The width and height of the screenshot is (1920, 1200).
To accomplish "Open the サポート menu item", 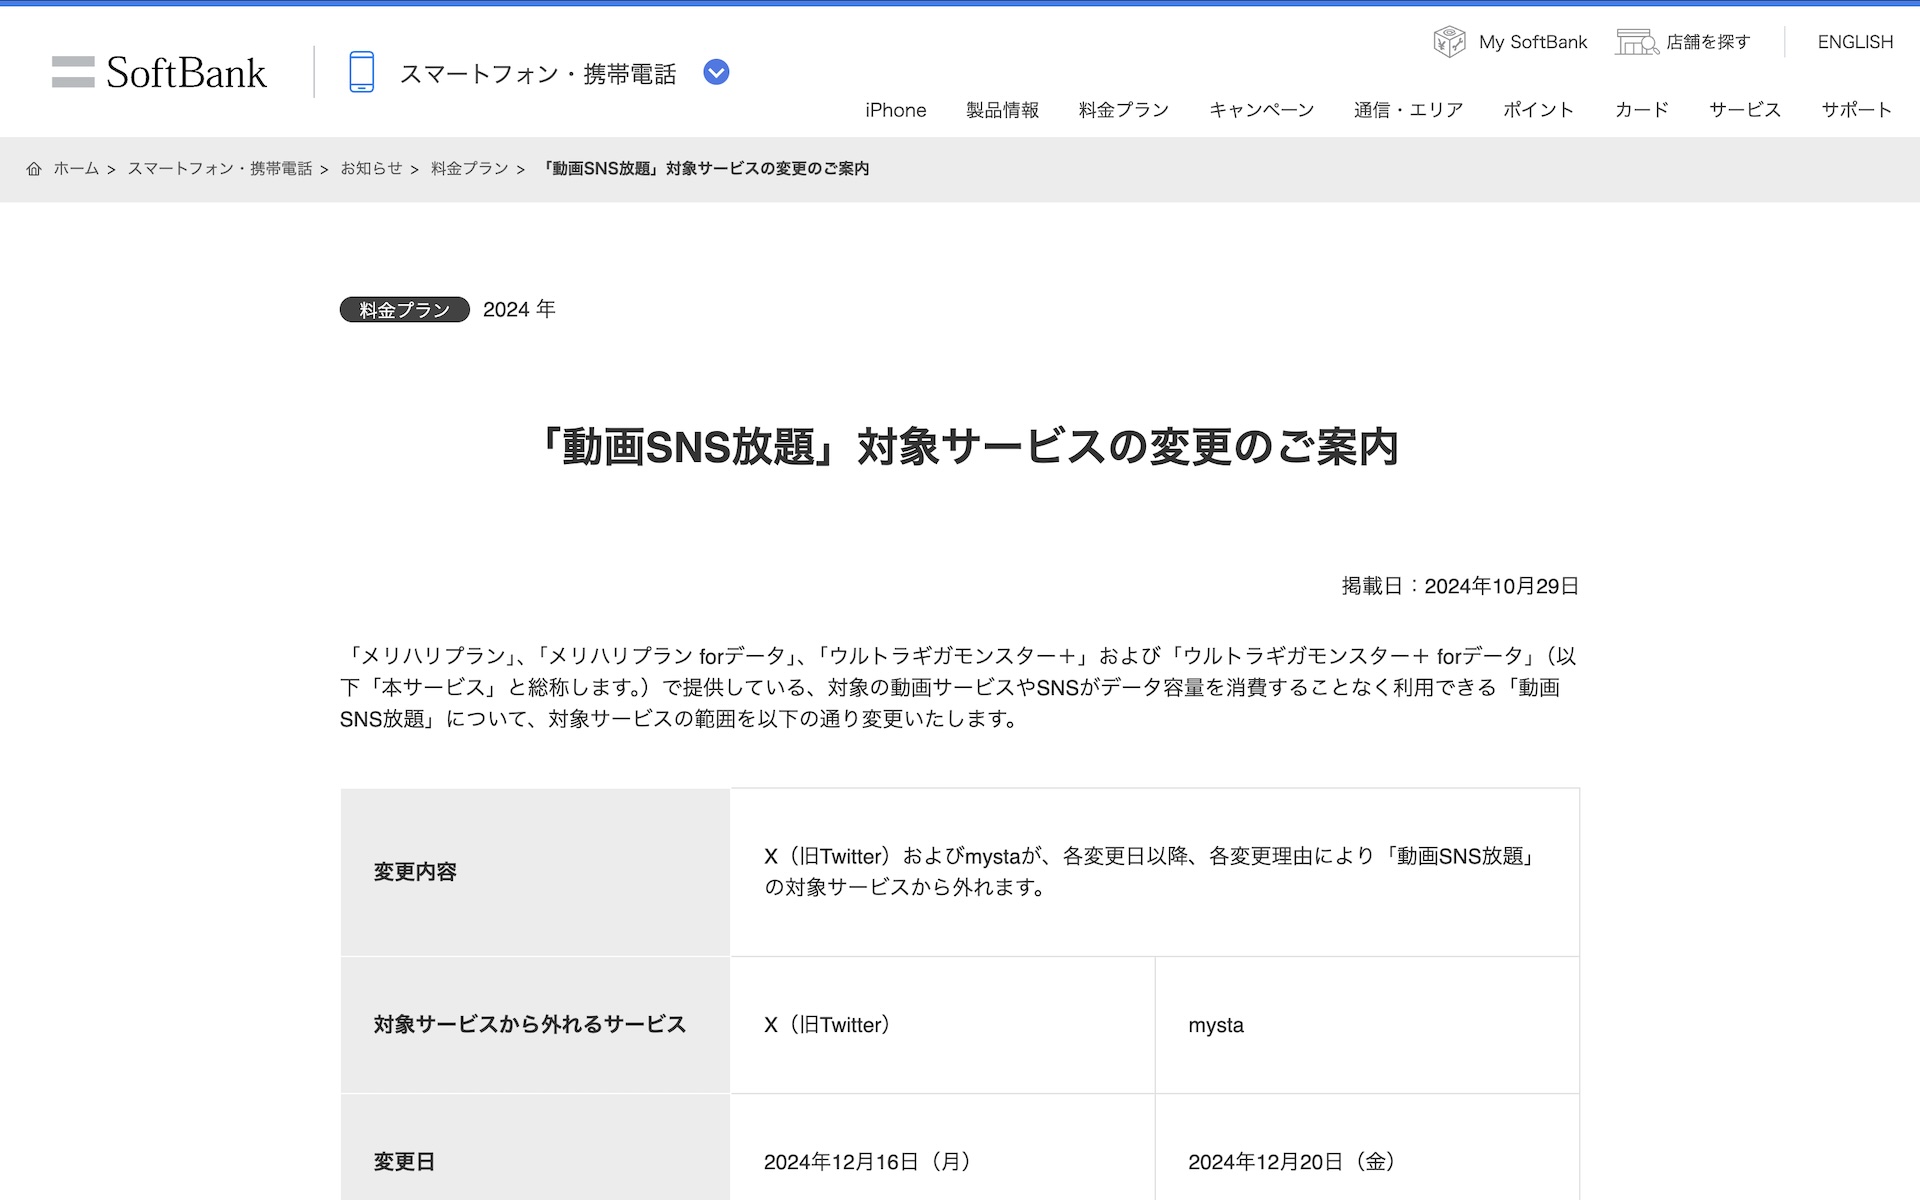I will coord(1856,110).
